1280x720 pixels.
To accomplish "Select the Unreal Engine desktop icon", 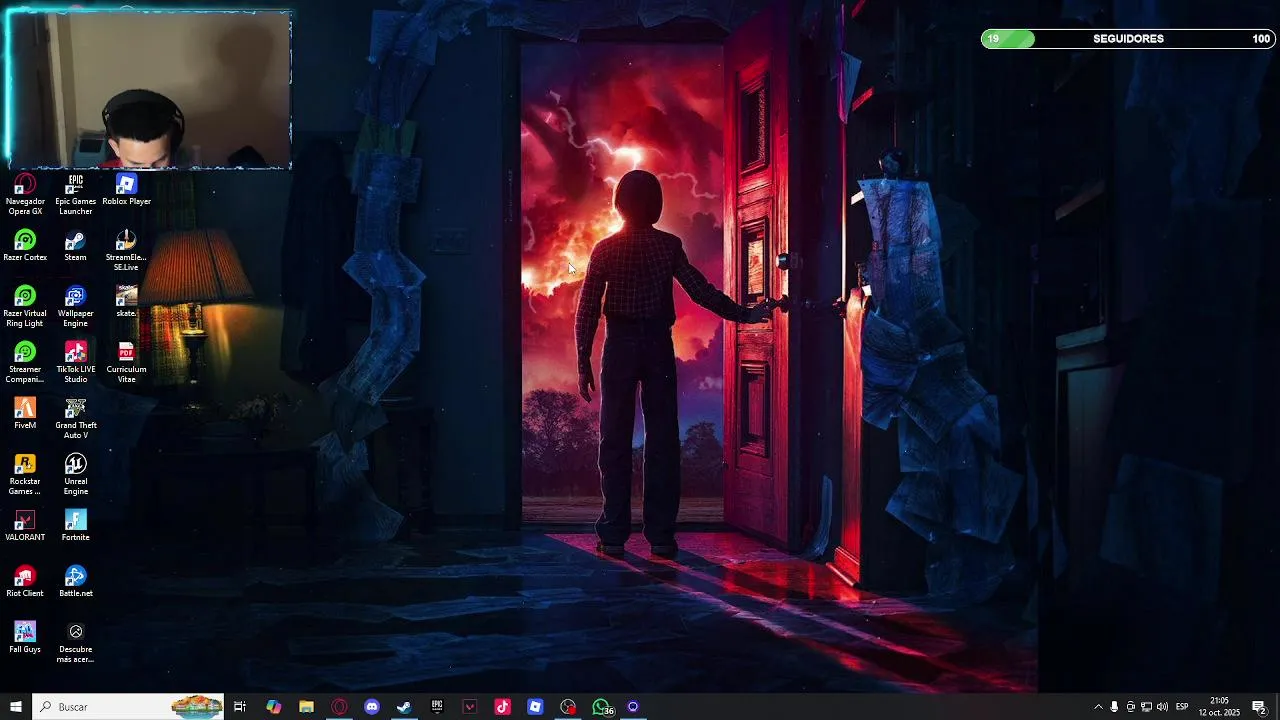I will [75, 475].
